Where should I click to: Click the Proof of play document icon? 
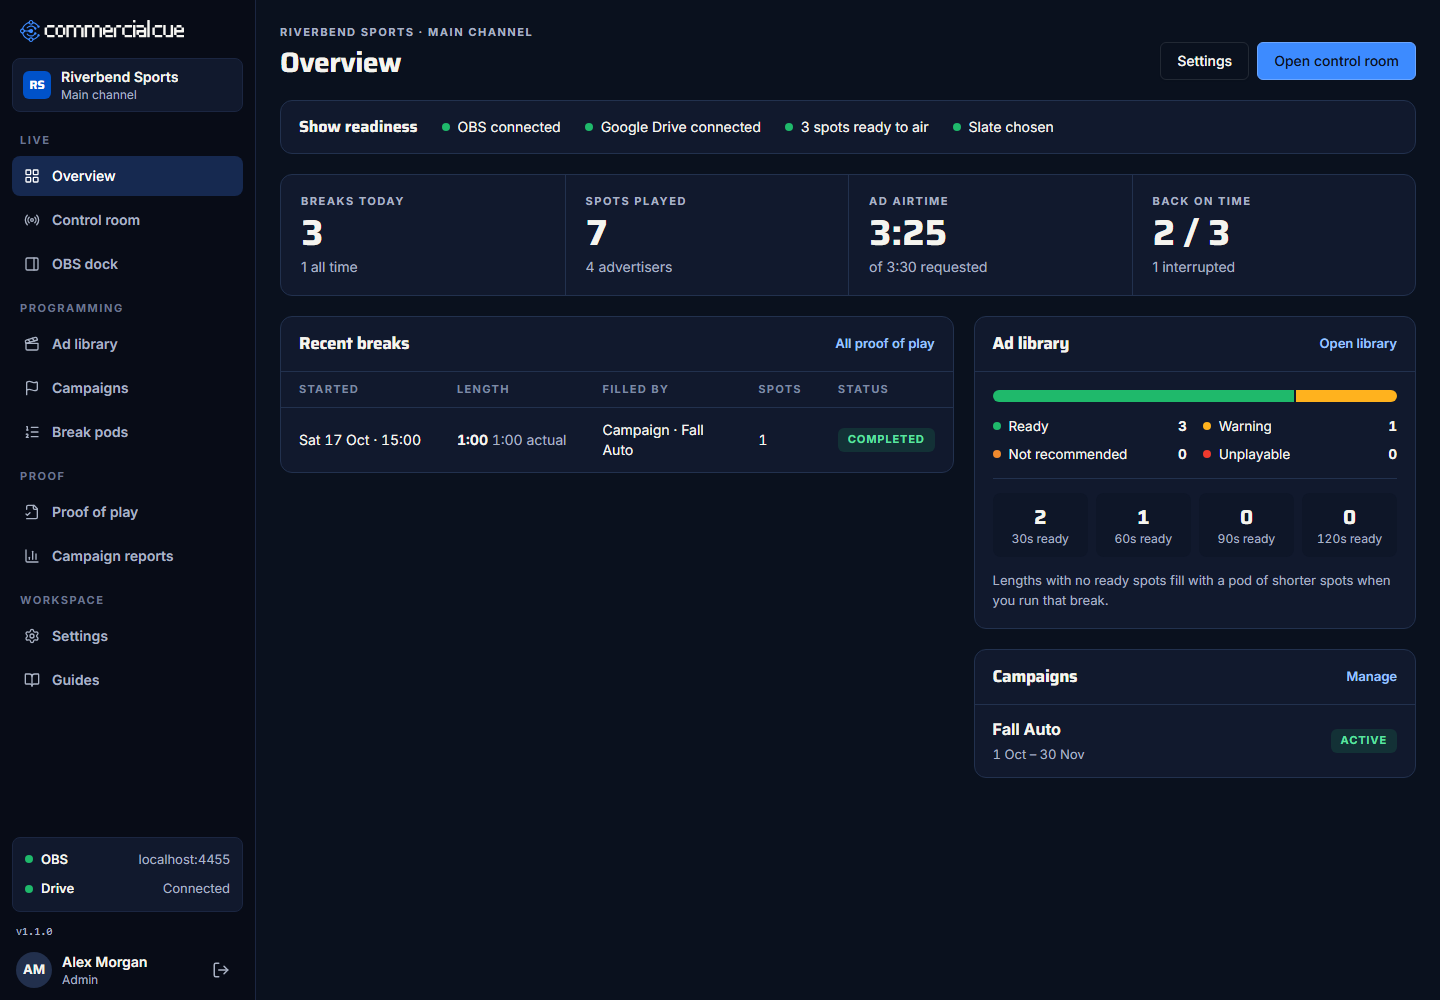tap(32, 512)
